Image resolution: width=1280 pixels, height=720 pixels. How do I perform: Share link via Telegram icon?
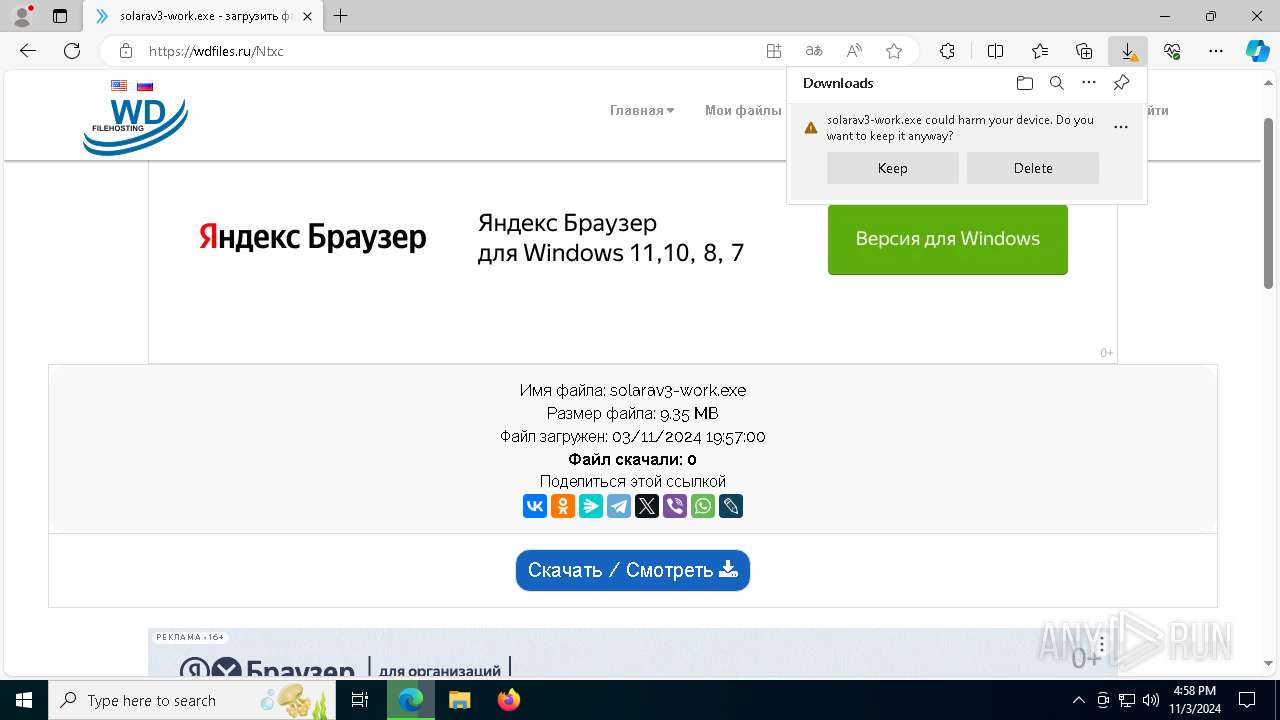pyautogui.click(x=619, y=506)
